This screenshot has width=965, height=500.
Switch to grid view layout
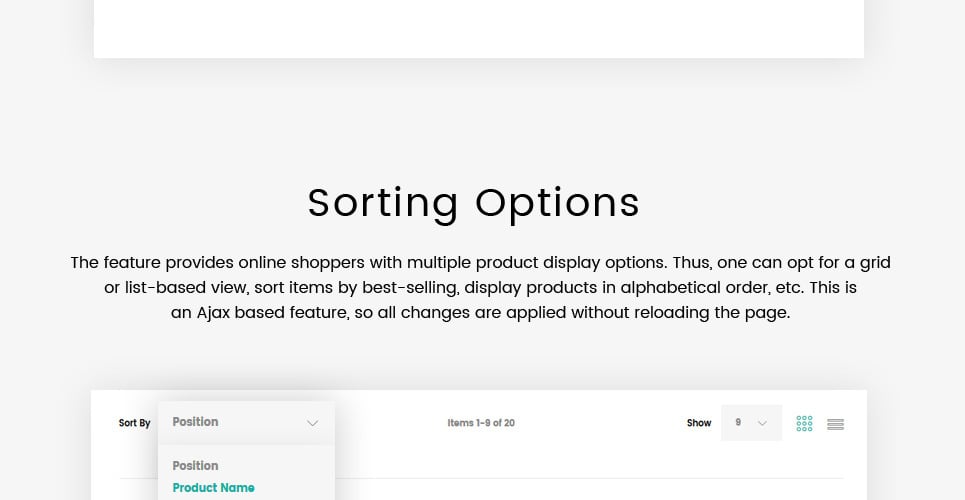(x=804, y=423)
